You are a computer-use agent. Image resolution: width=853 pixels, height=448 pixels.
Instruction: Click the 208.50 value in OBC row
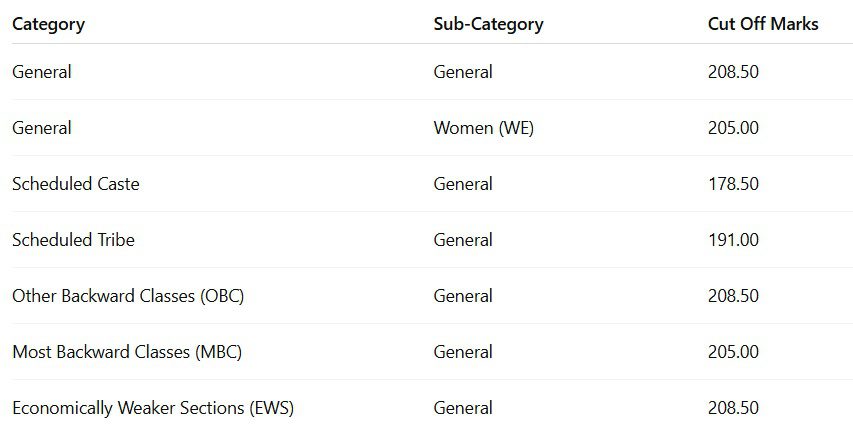733,296
